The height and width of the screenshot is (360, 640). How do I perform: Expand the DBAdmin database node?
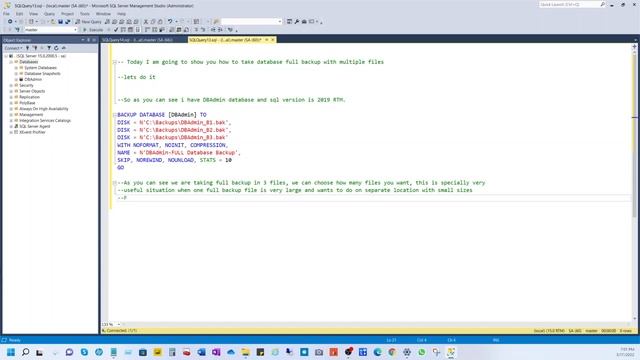(16, 79)
